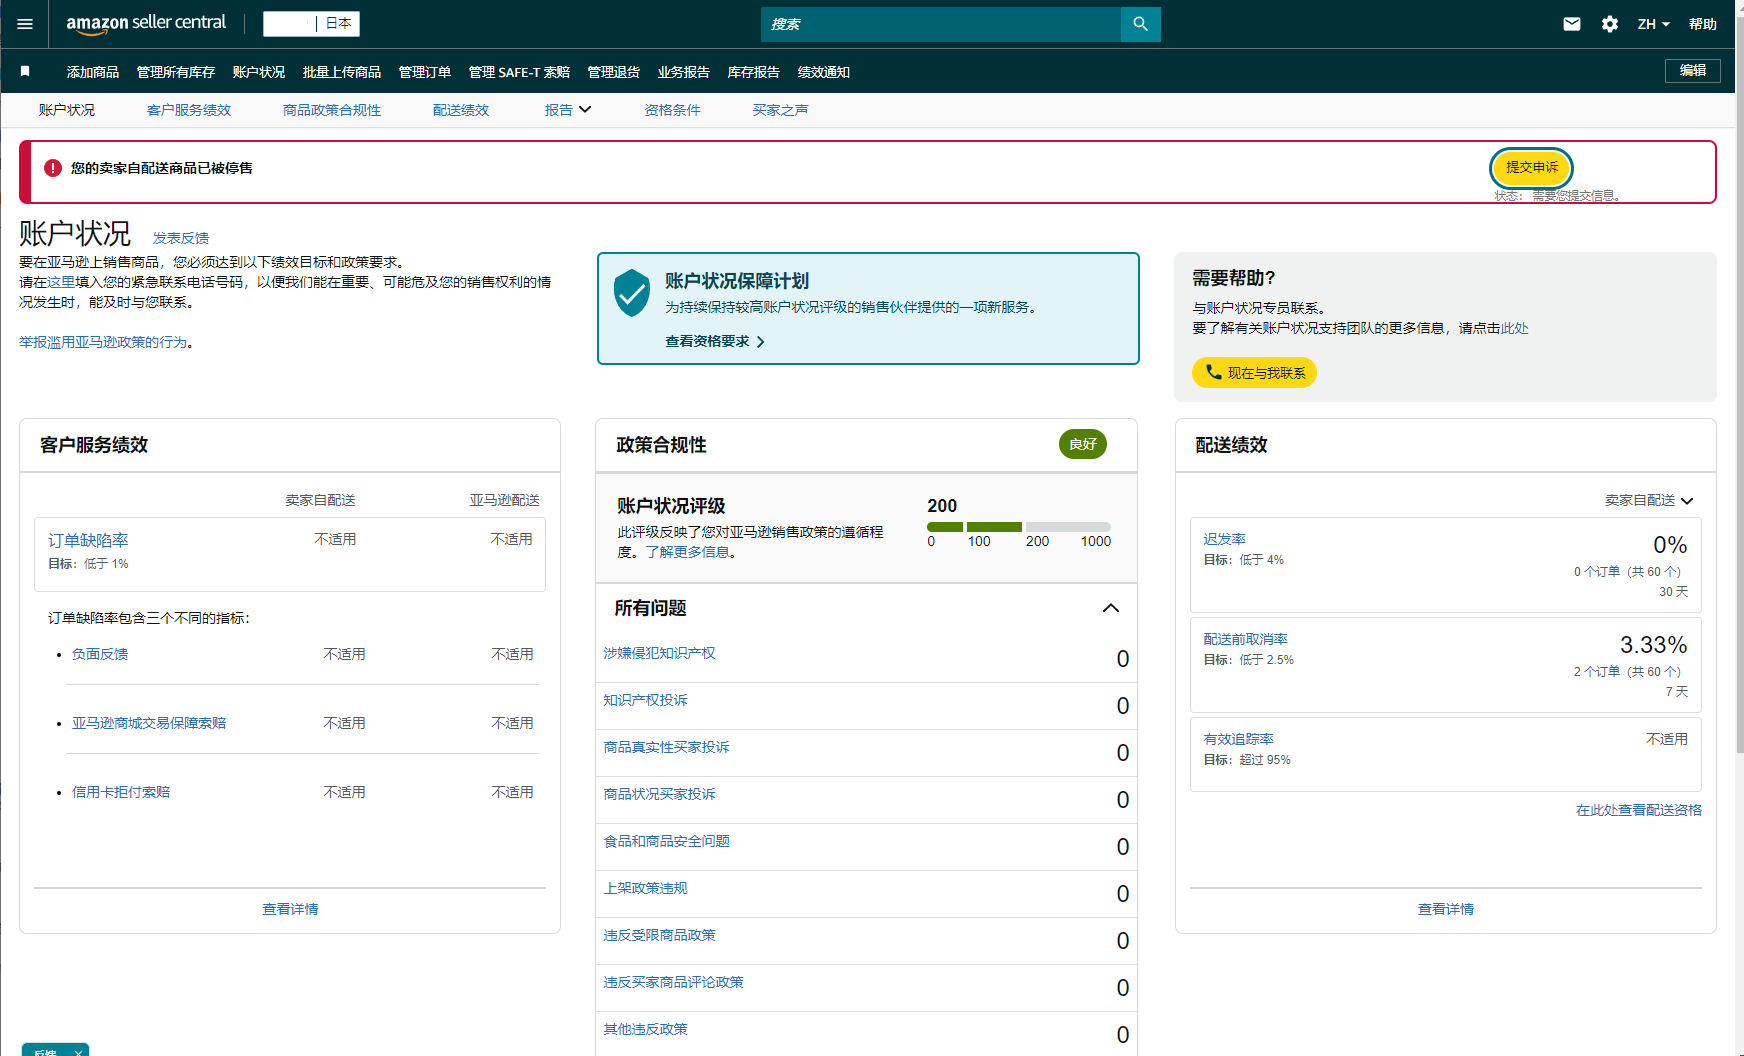Click the Amazon Seller Central logo
Viewport: 1744px width, 1056px height.
click(x=146, y=24)
